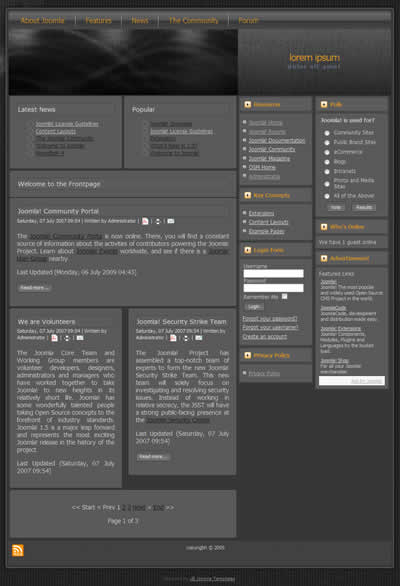Click the Username input field
The width and height of the screenshot is (400, 586).
coord(273,274)
